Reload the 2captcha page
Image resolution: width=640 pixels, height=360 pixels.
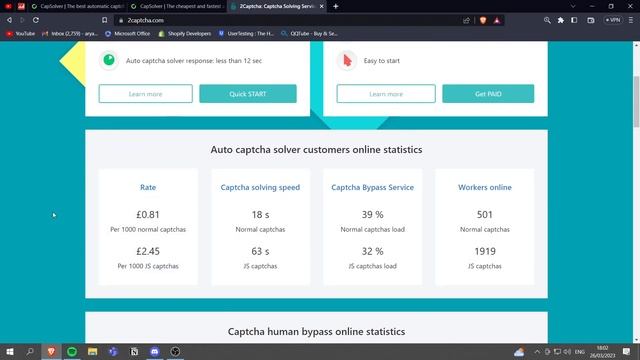coord(36,20)
